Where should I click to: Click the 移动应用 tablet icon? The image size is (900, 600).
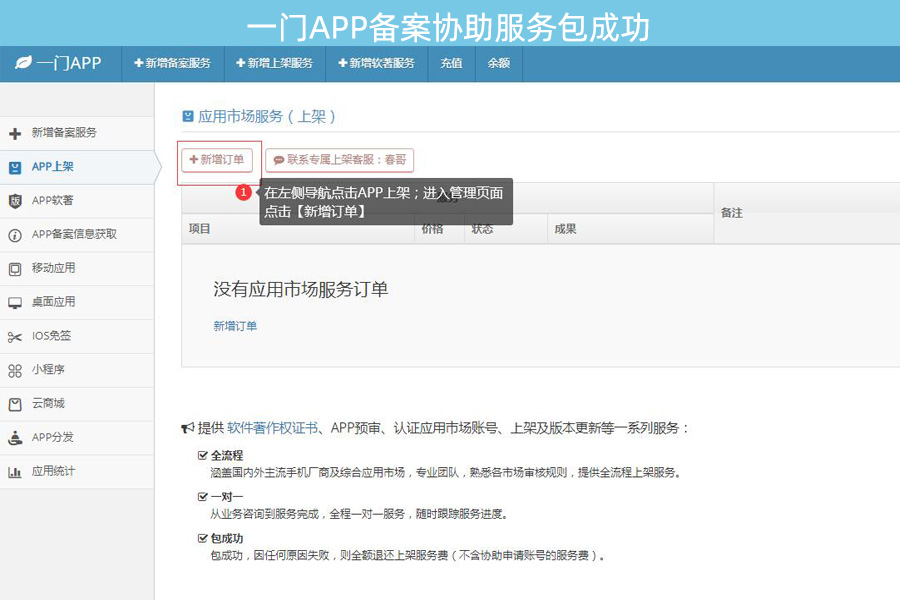click(15, 269)
